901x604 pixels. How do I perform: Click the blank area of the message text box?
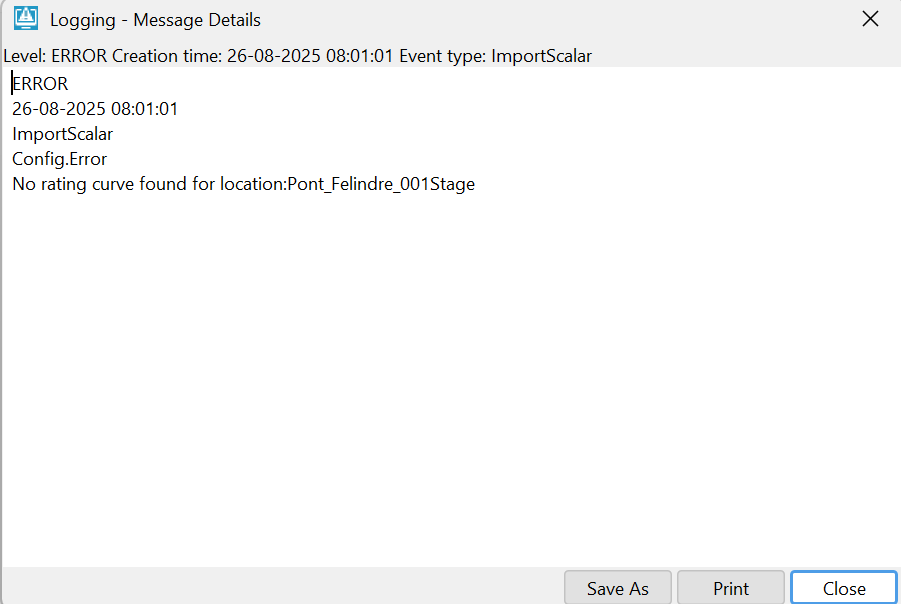(450, 374)
